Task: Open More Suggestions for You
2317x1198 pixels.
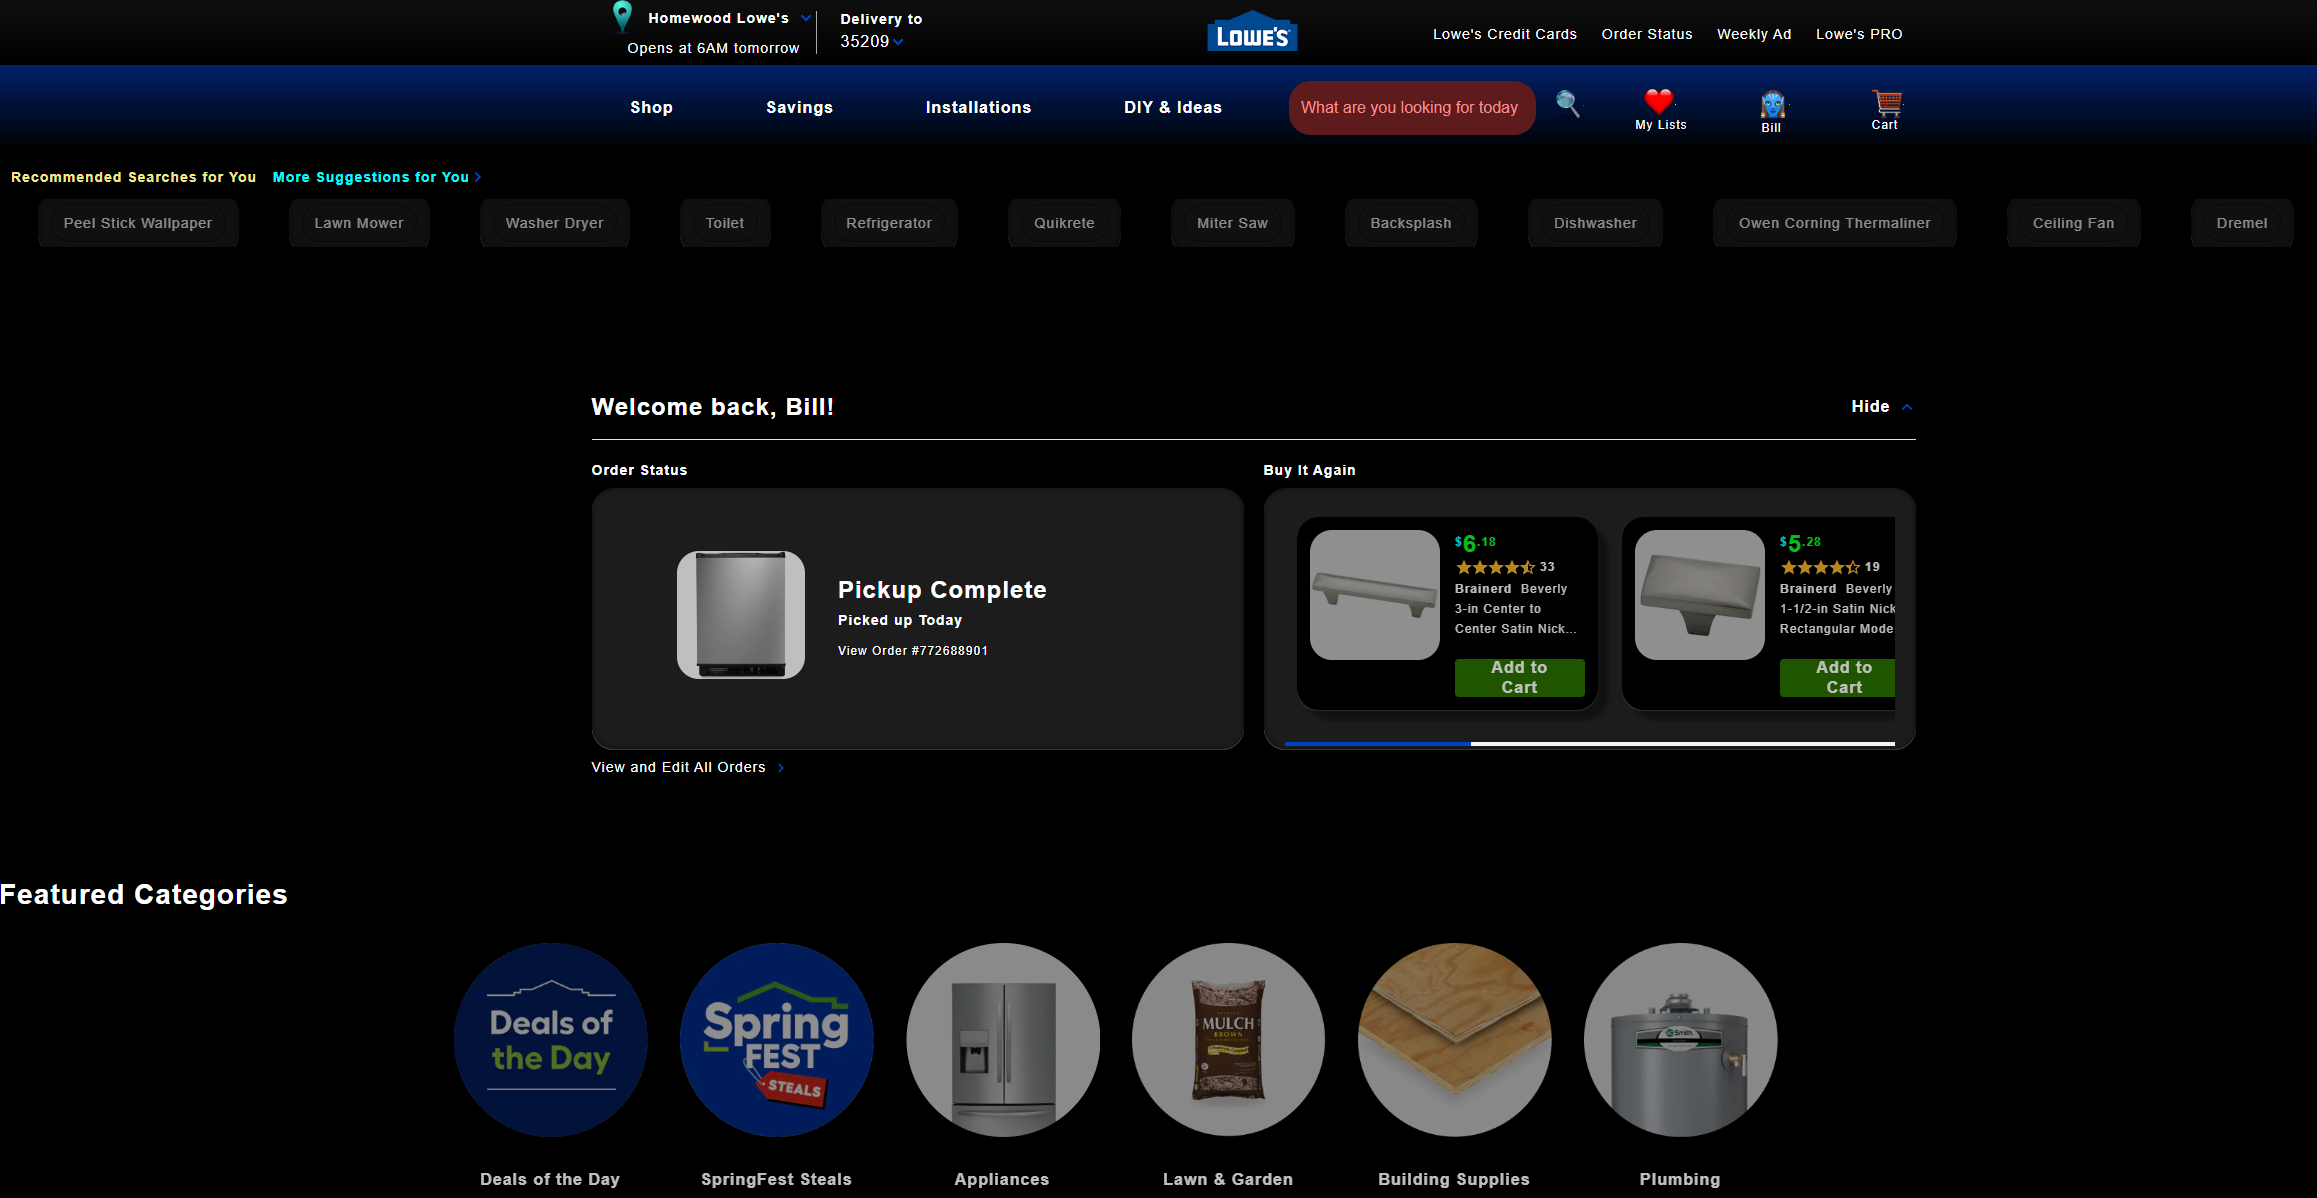Action: 377,177
